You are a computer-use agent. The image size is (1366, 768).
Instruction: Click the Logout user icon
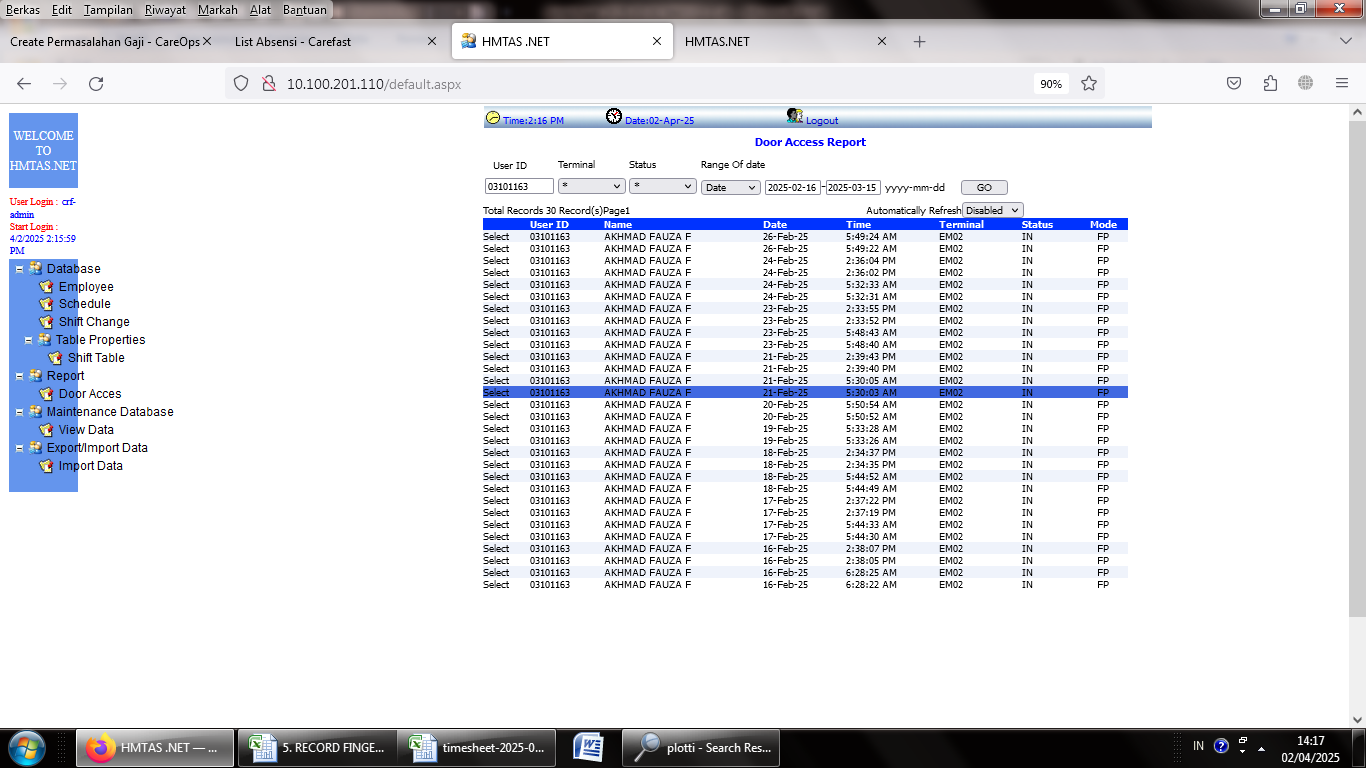pos(795,116)
